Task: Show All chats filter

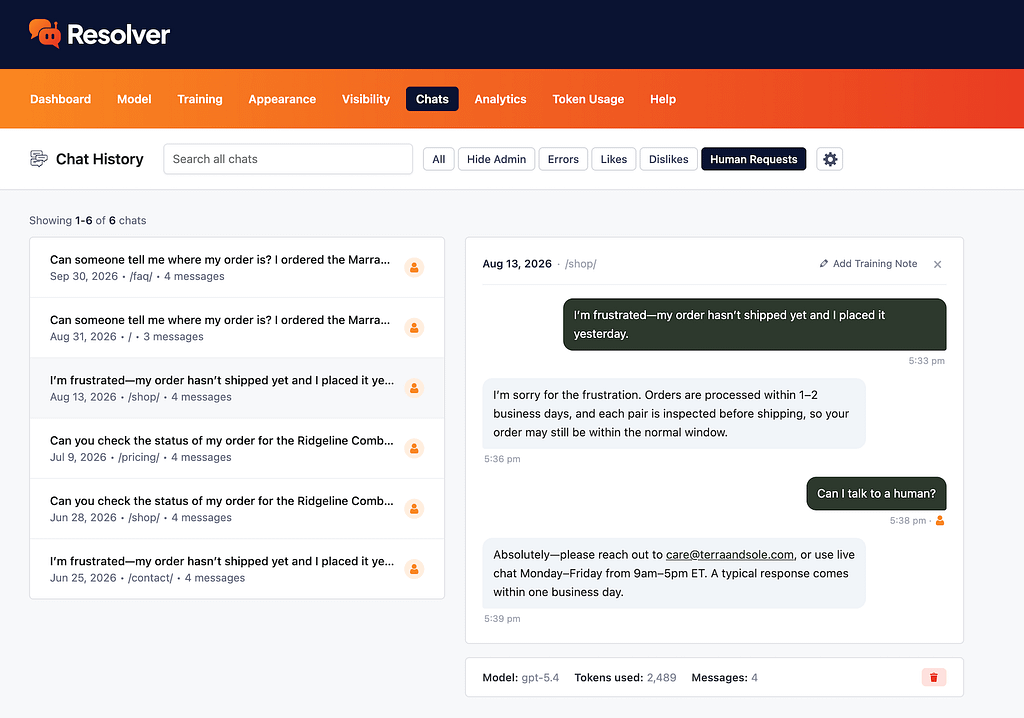Action: pos(439,159)
